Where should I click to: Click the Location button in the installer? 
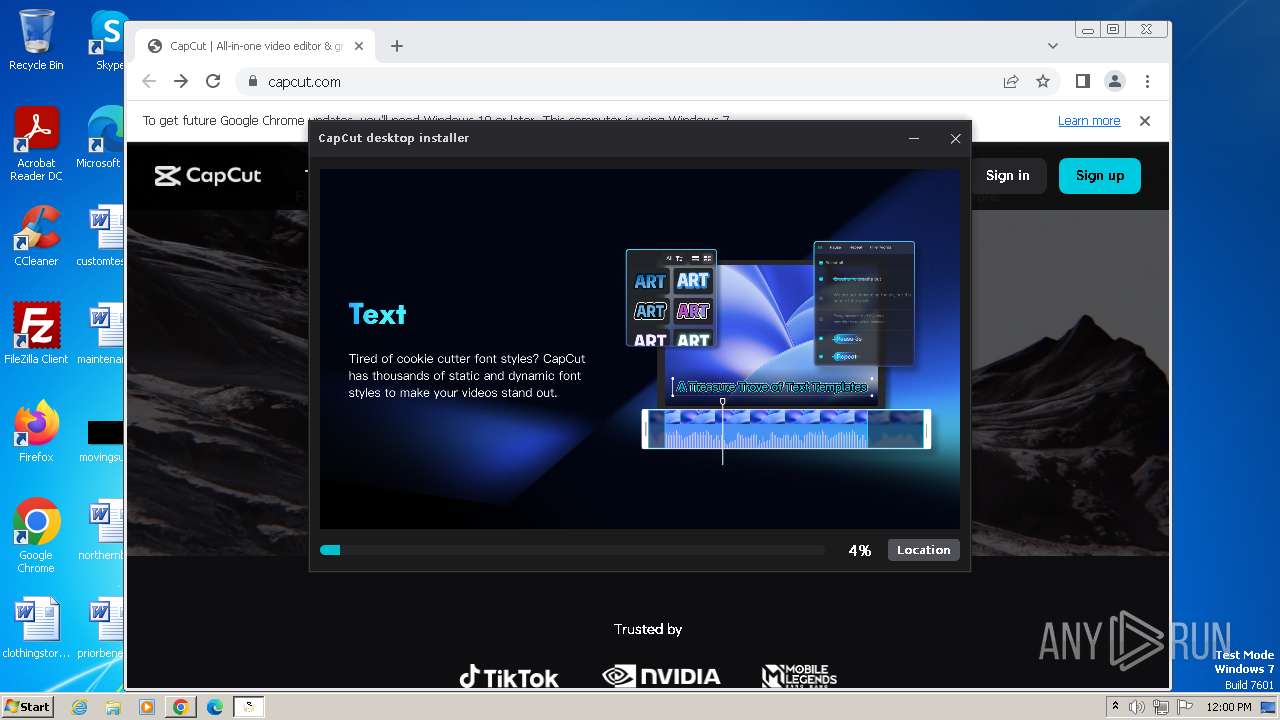coord(923,550)
